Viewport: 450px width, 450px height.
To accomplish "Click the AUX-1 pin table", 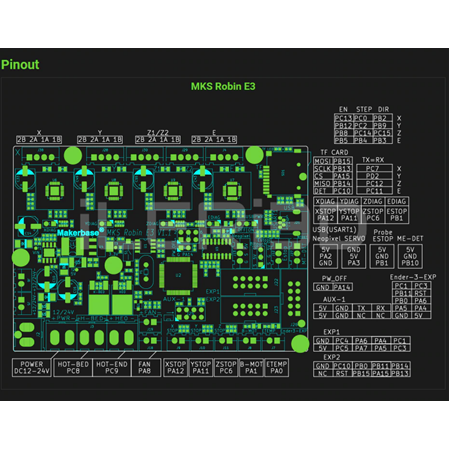I will [352, 311].
